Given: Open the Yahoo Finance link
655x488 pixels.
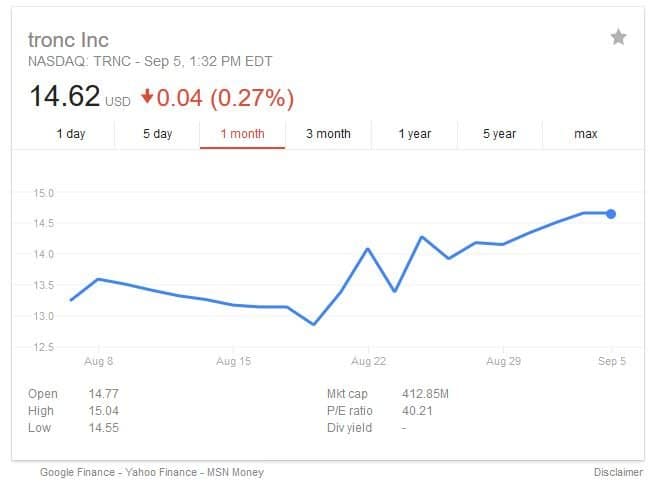Looking at the screenshot, I should click(x=161, y=472).
